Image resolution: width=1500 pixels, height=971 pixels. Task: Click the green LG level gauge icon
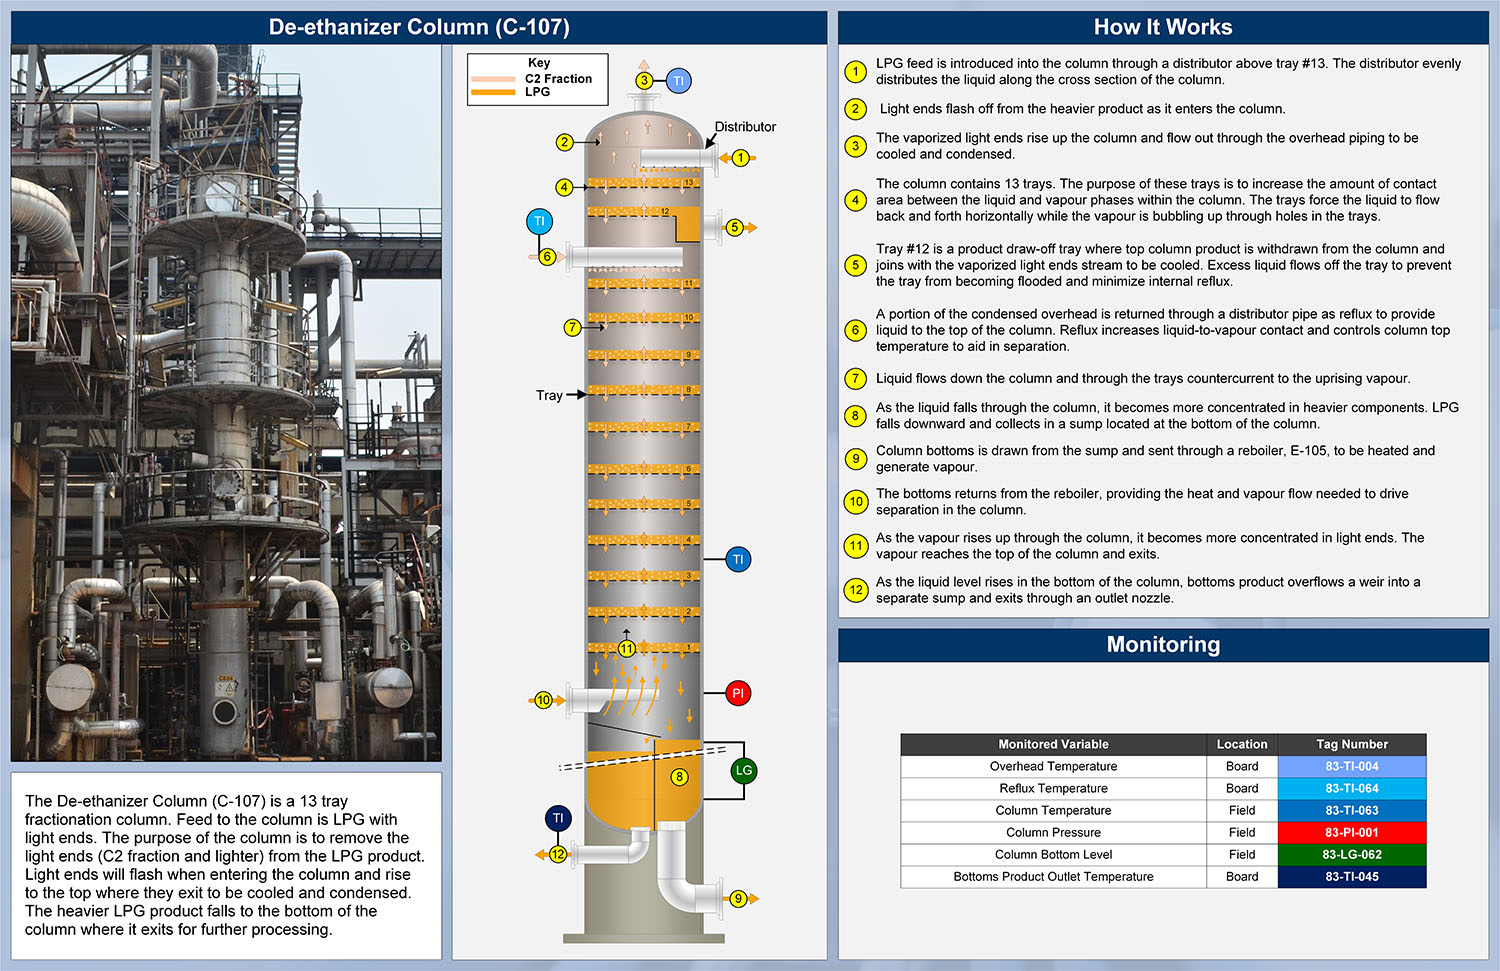pos(743,770)
